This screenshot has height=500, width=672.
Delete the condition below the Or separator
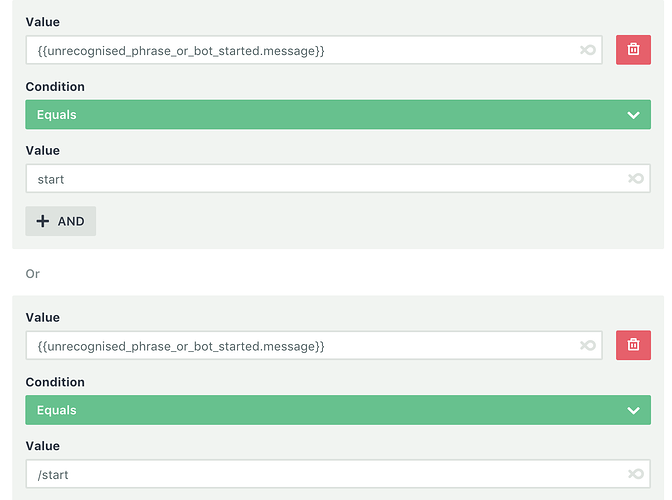(x=633, y=345)
